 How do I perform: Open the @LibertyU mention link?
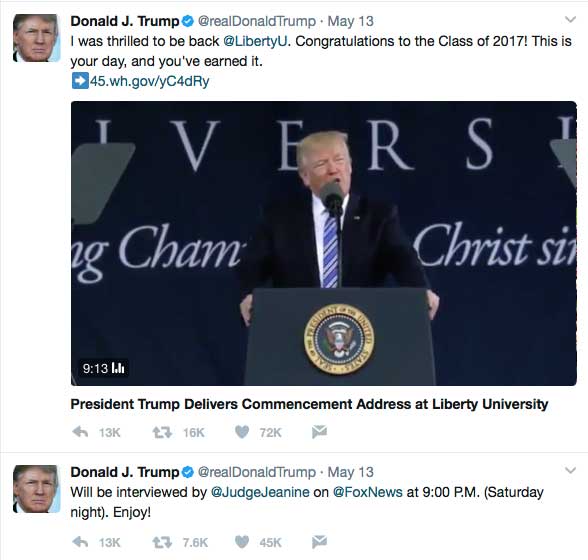(x=255, y=41)
